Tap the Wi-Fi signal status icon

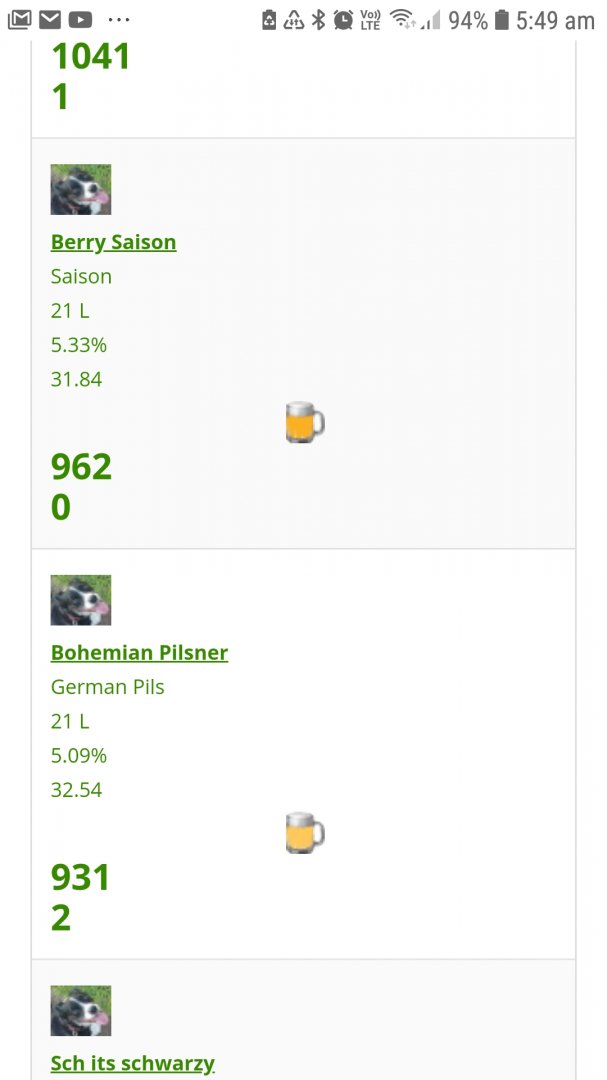(x=402, y=20)
